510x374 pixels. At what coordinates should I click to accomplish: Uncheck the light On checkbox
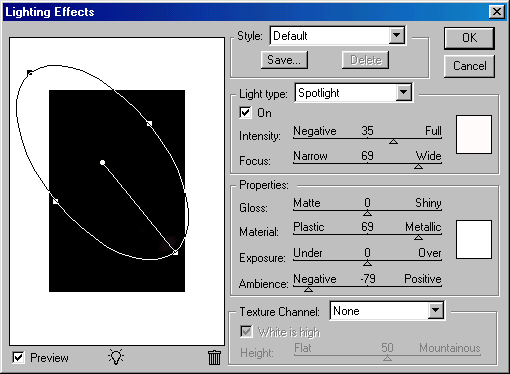point(245,112)
